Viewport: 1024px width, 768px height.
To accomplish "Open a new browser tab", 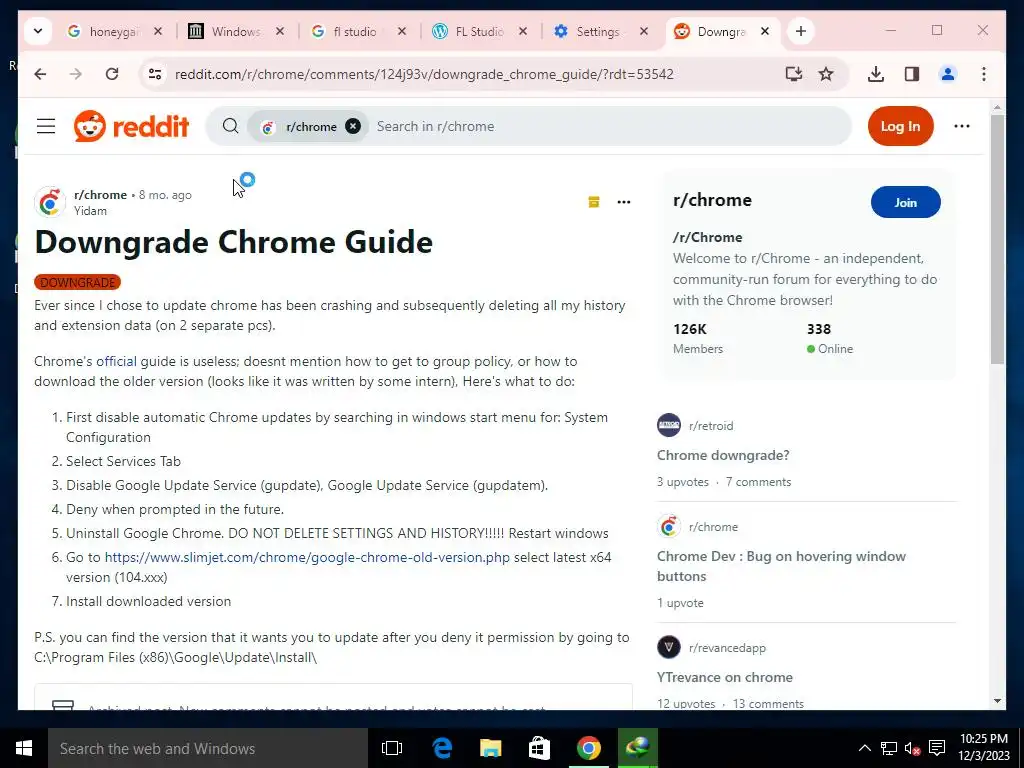I will click(x=801, y=31).
